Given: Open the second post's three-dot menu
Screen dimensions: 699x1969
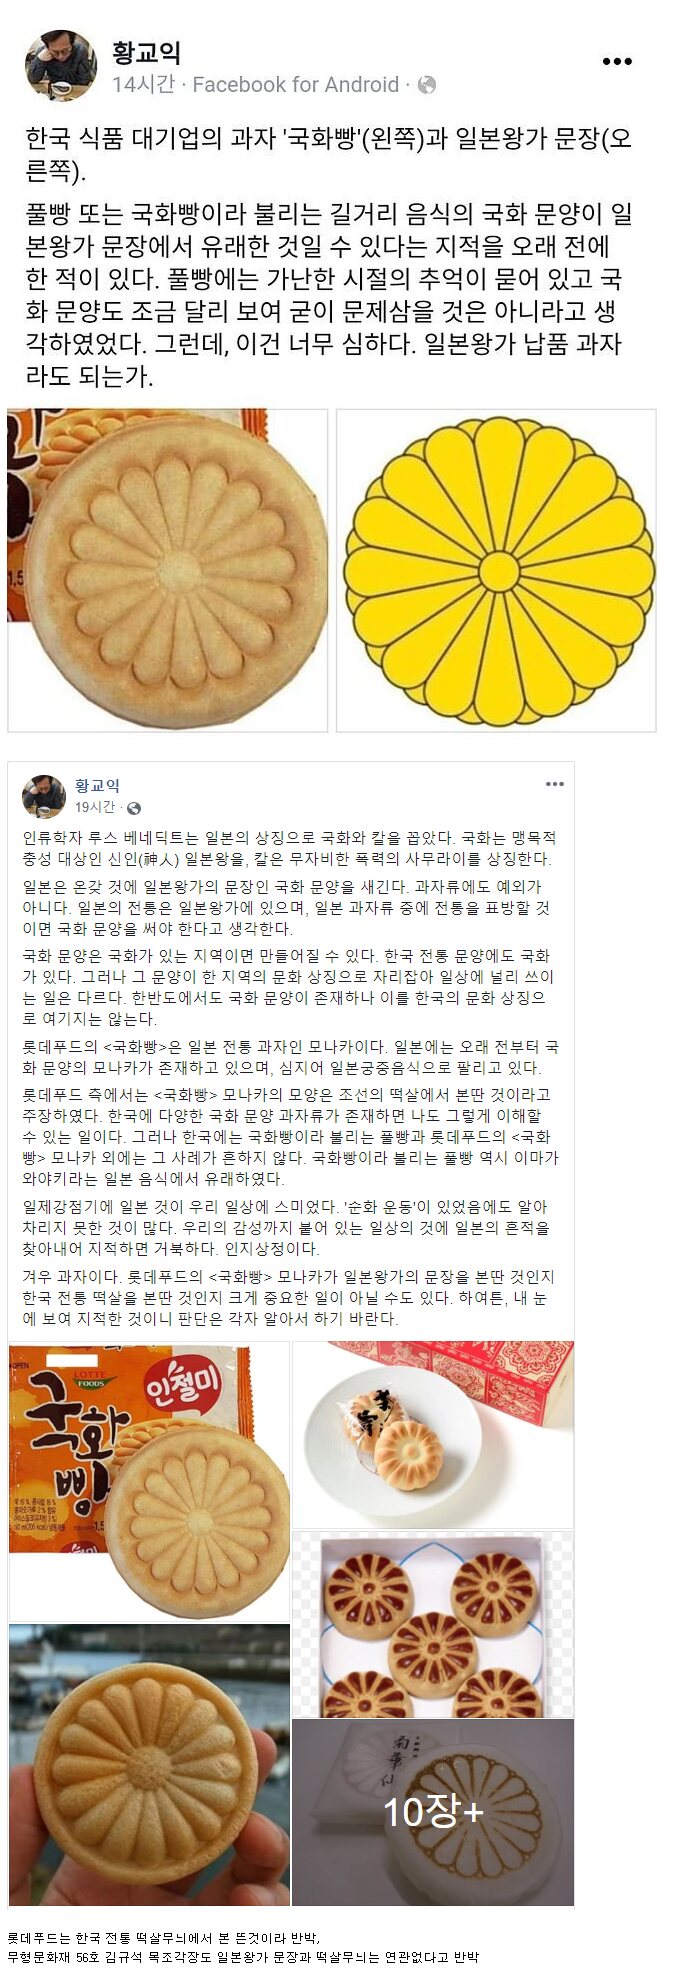Looking at the screenshot, I should point(554,784).
